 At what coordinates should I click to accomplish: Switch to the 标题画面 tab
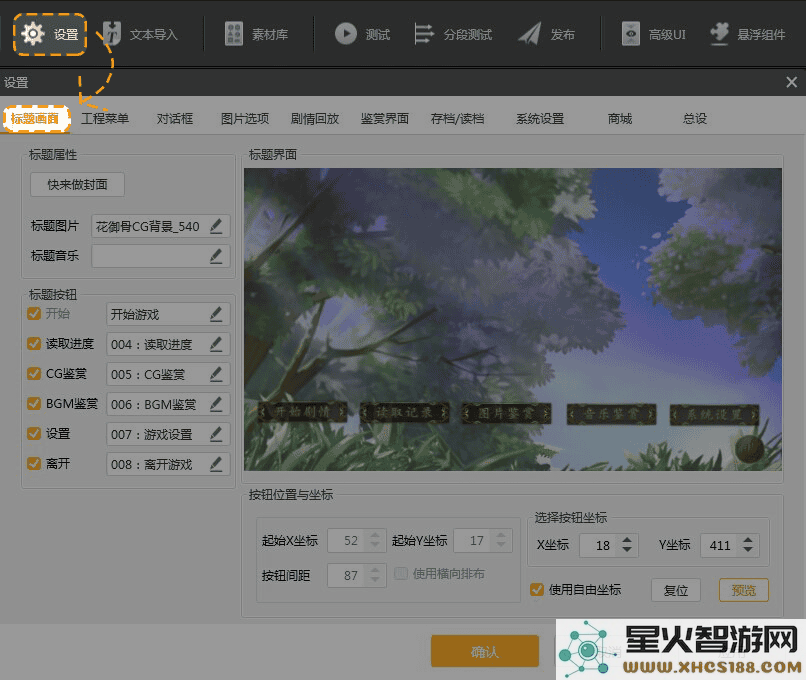35,119
